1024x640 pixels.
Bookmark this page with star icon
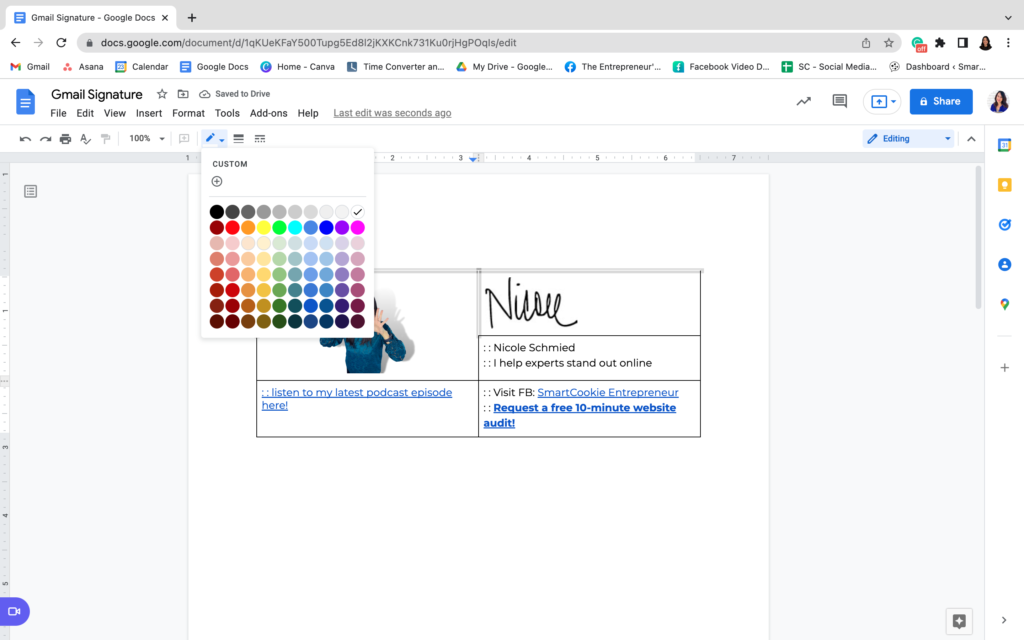888,43
